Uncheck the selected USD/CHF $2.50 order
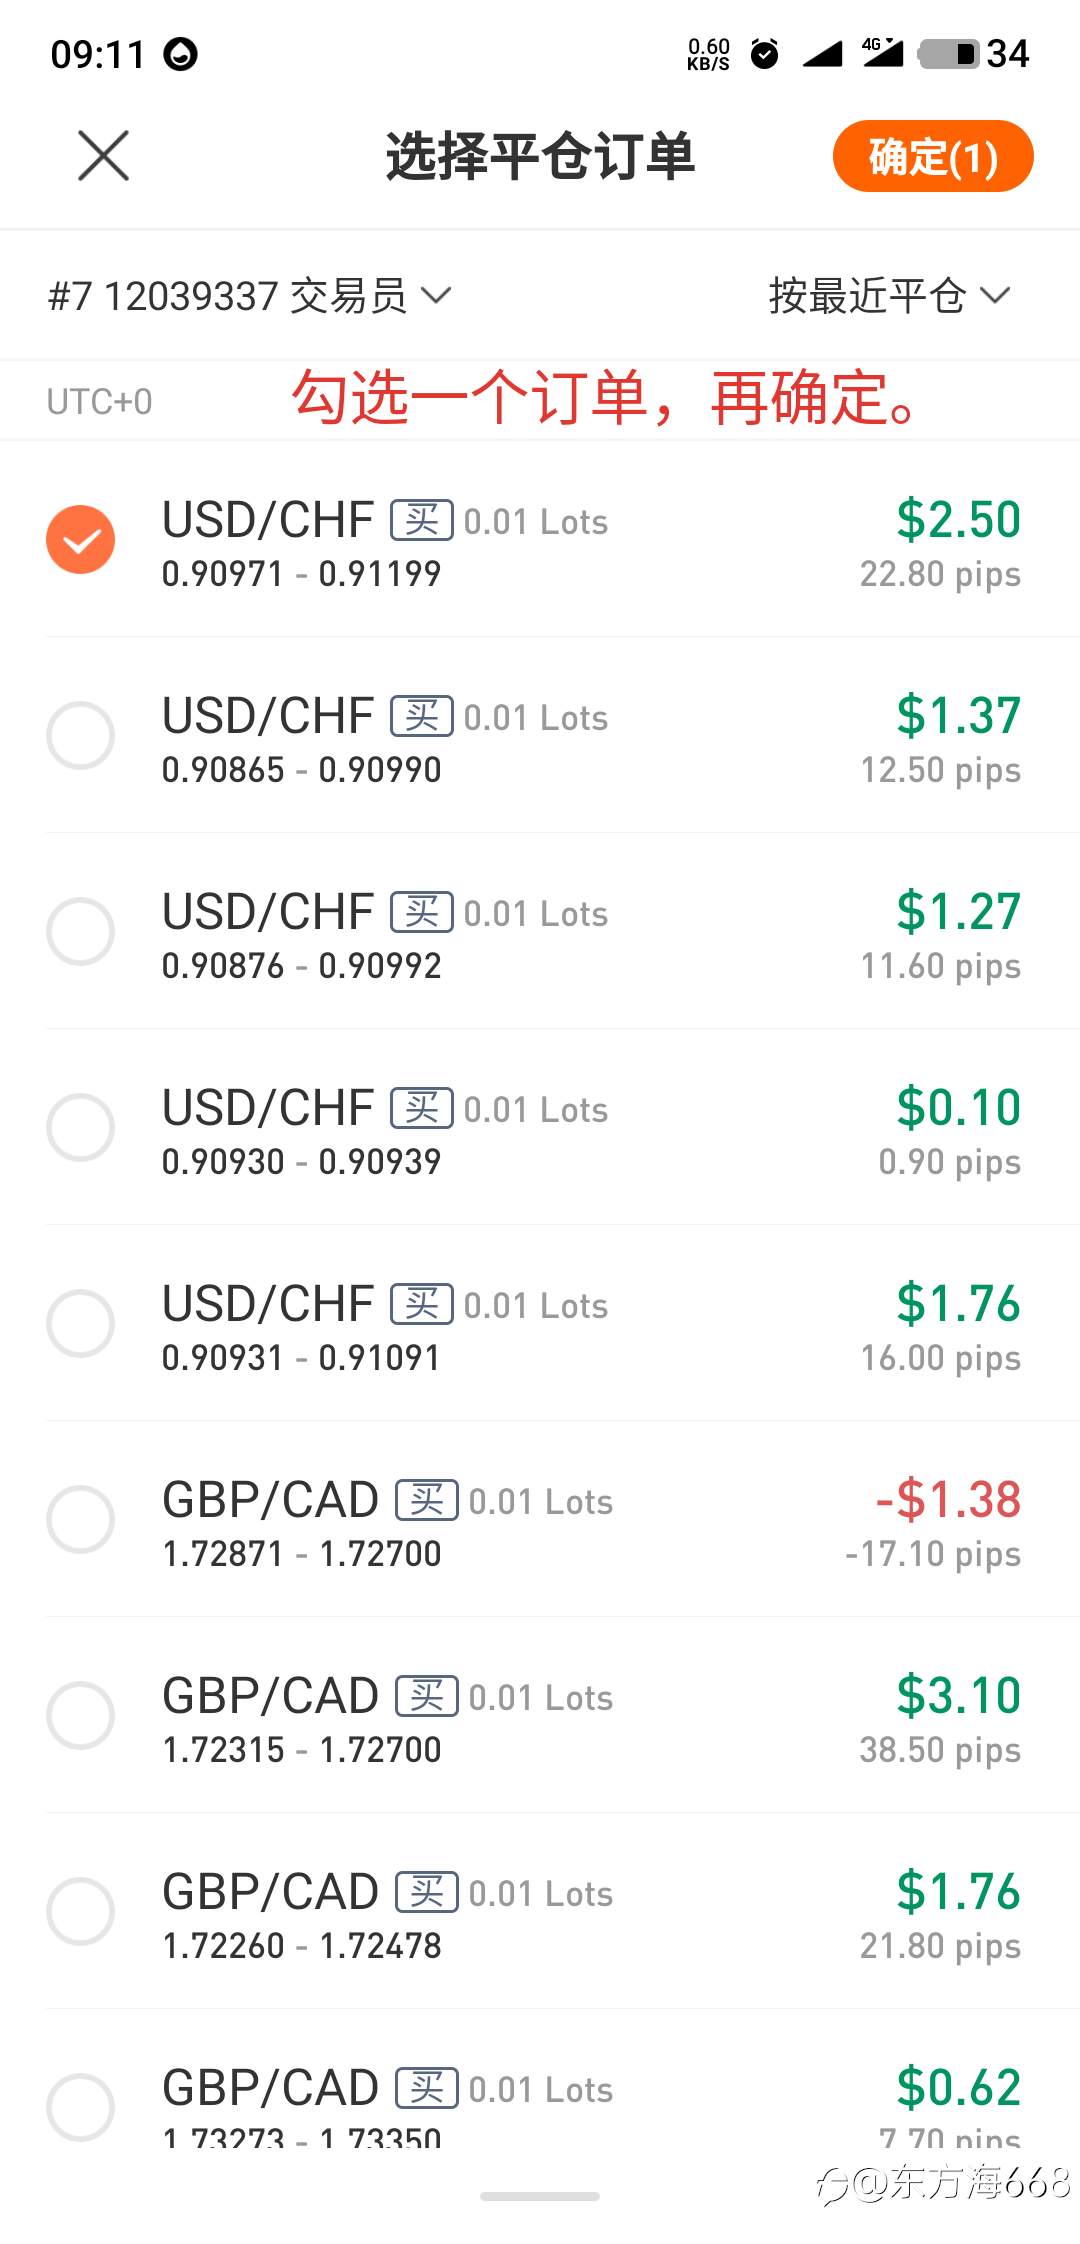 click(x=81, y=540)
